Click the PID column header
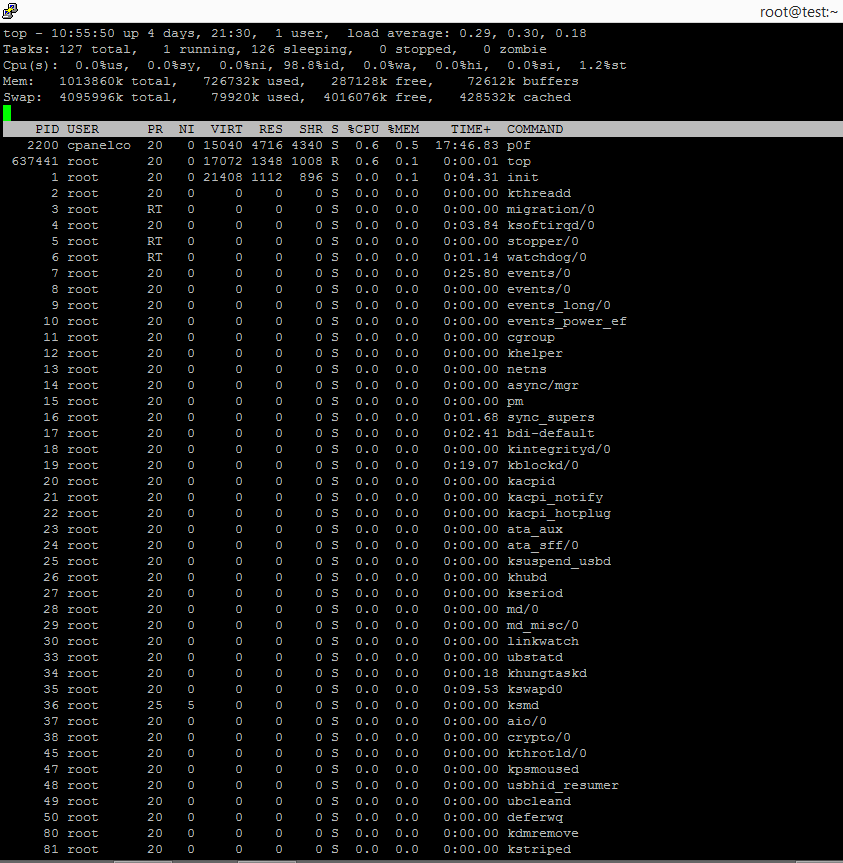The width and height of the screenshot is (843, 863). (x=47, y=129)
